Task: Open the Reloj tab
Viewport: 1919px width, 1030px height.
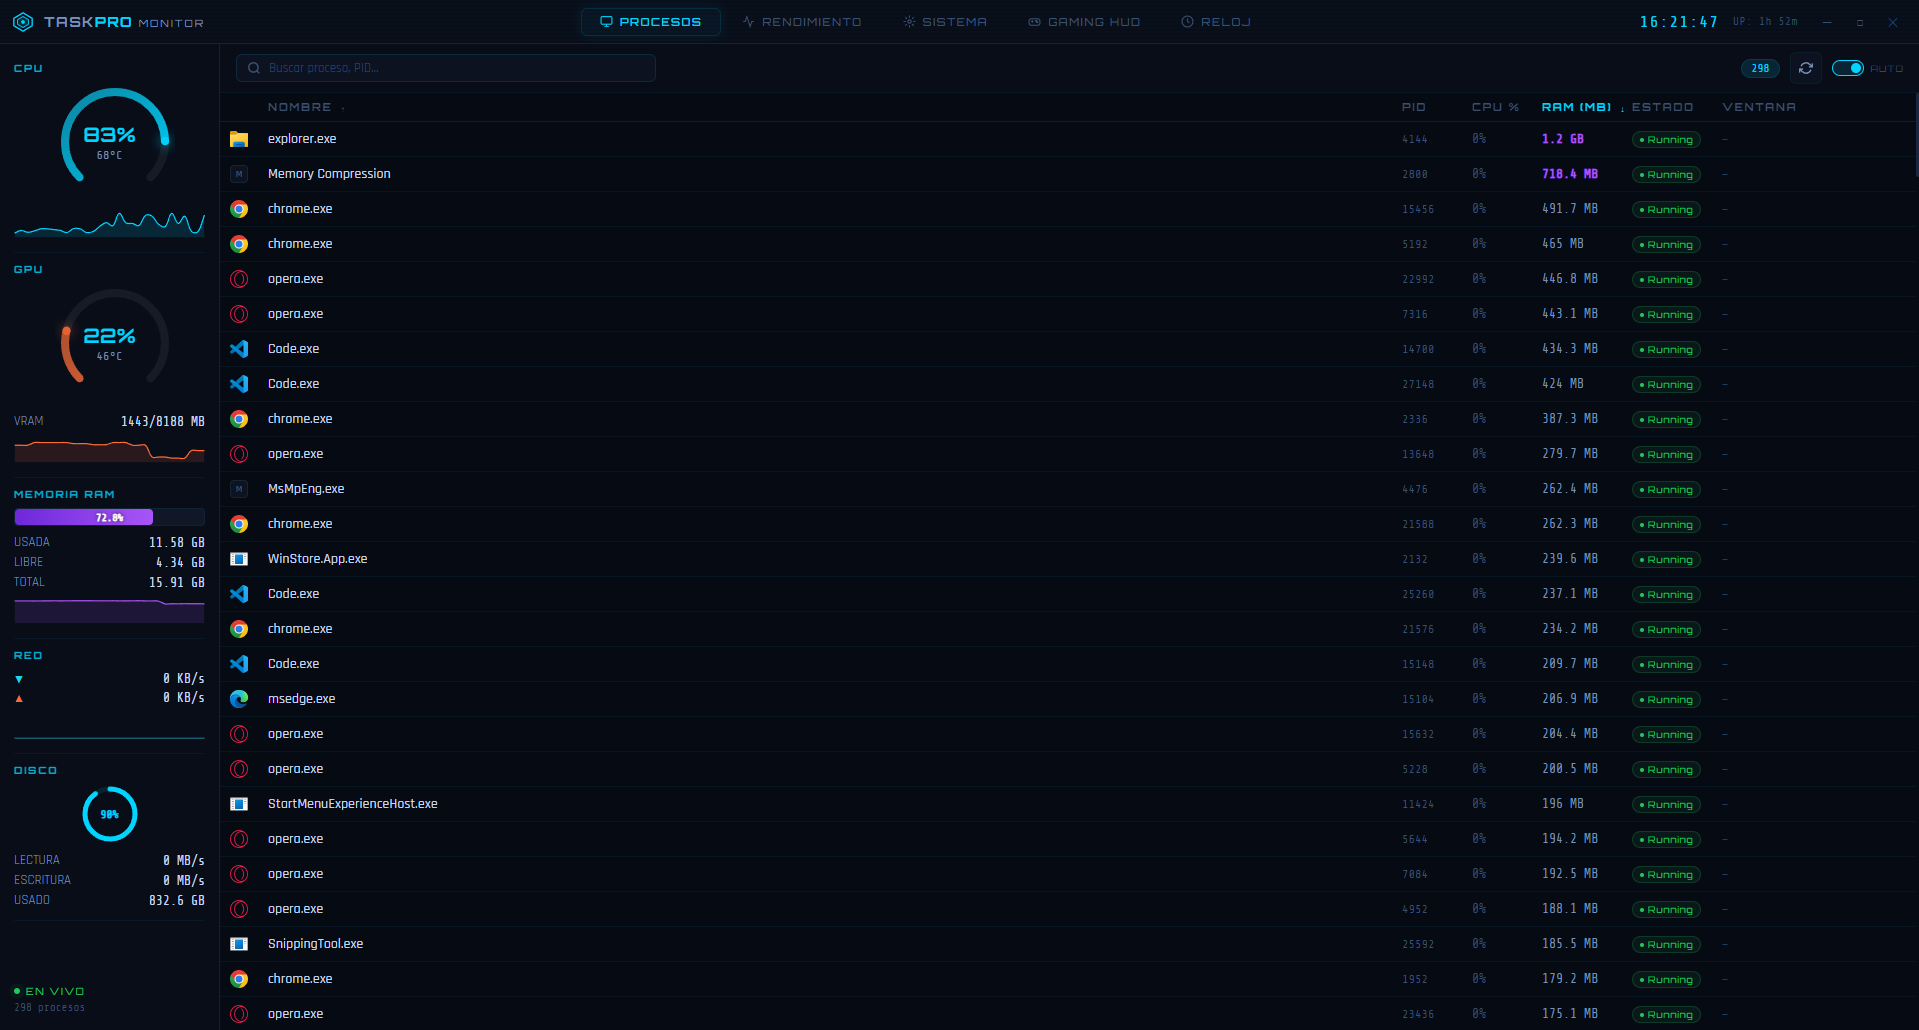Action: (1216, 22)
